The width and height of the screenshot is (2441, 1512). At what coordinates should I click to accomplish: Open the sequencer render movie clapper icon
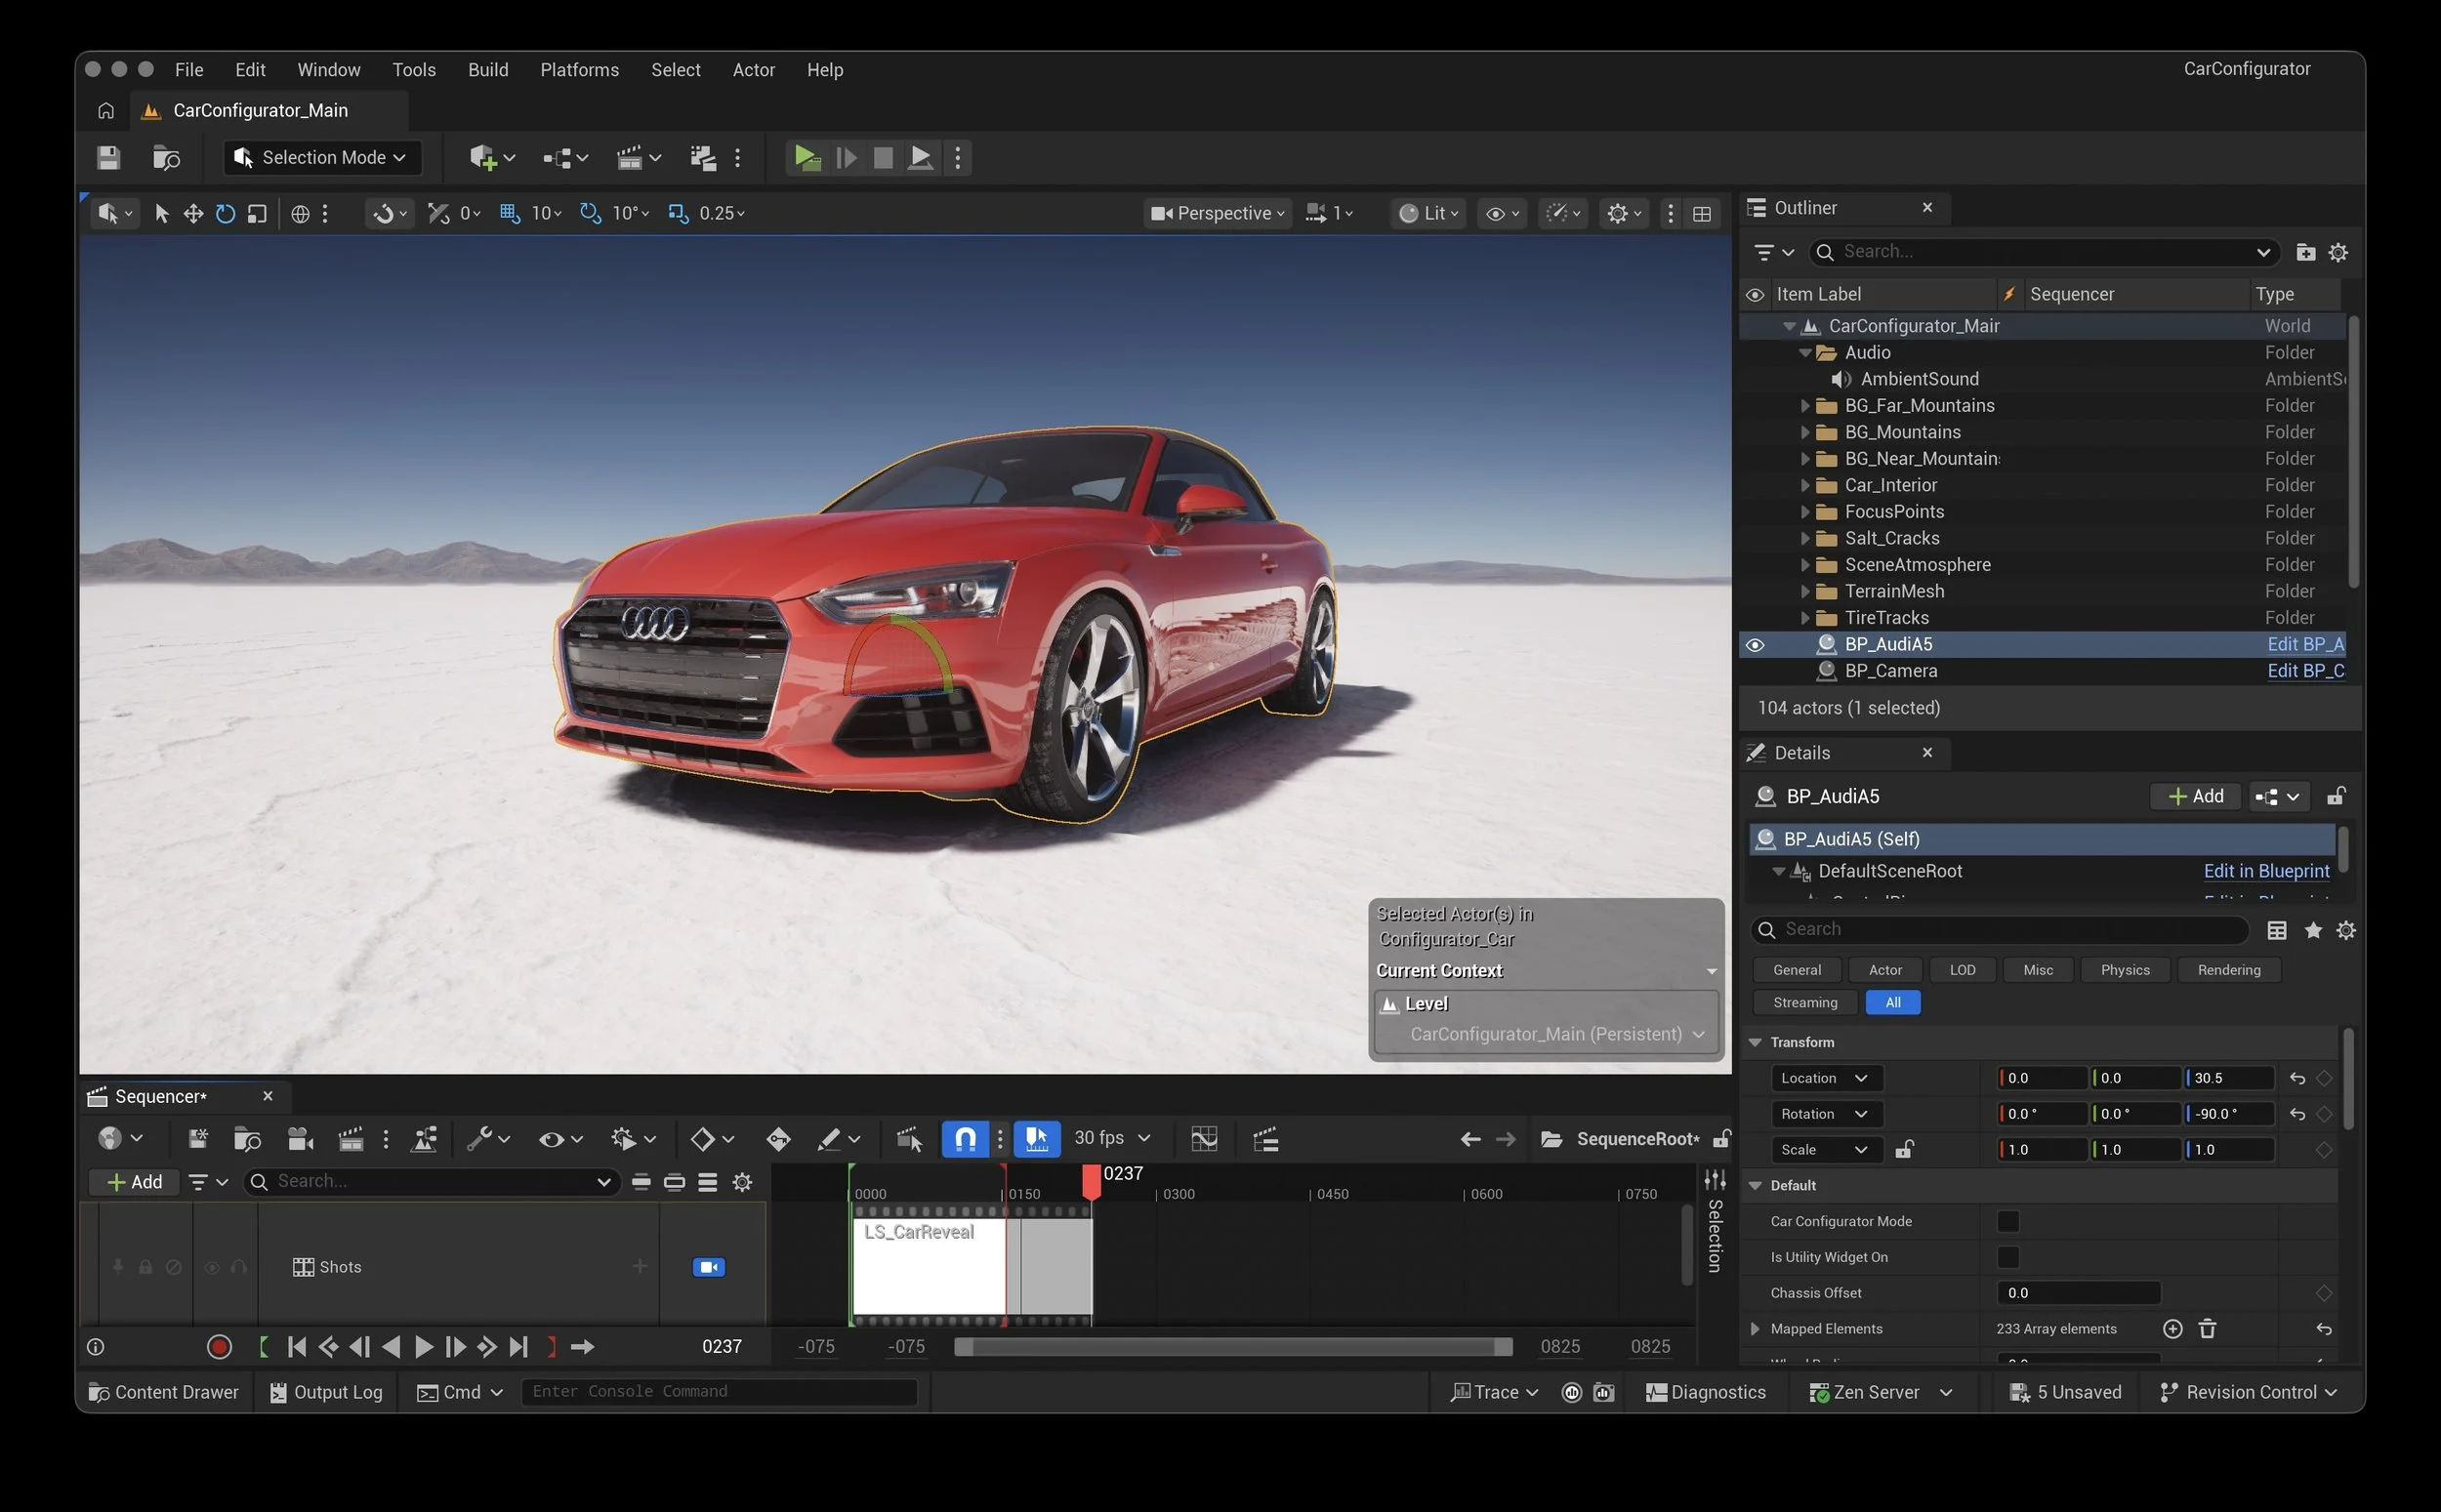pyautogui.click(x=350, y=1139)
